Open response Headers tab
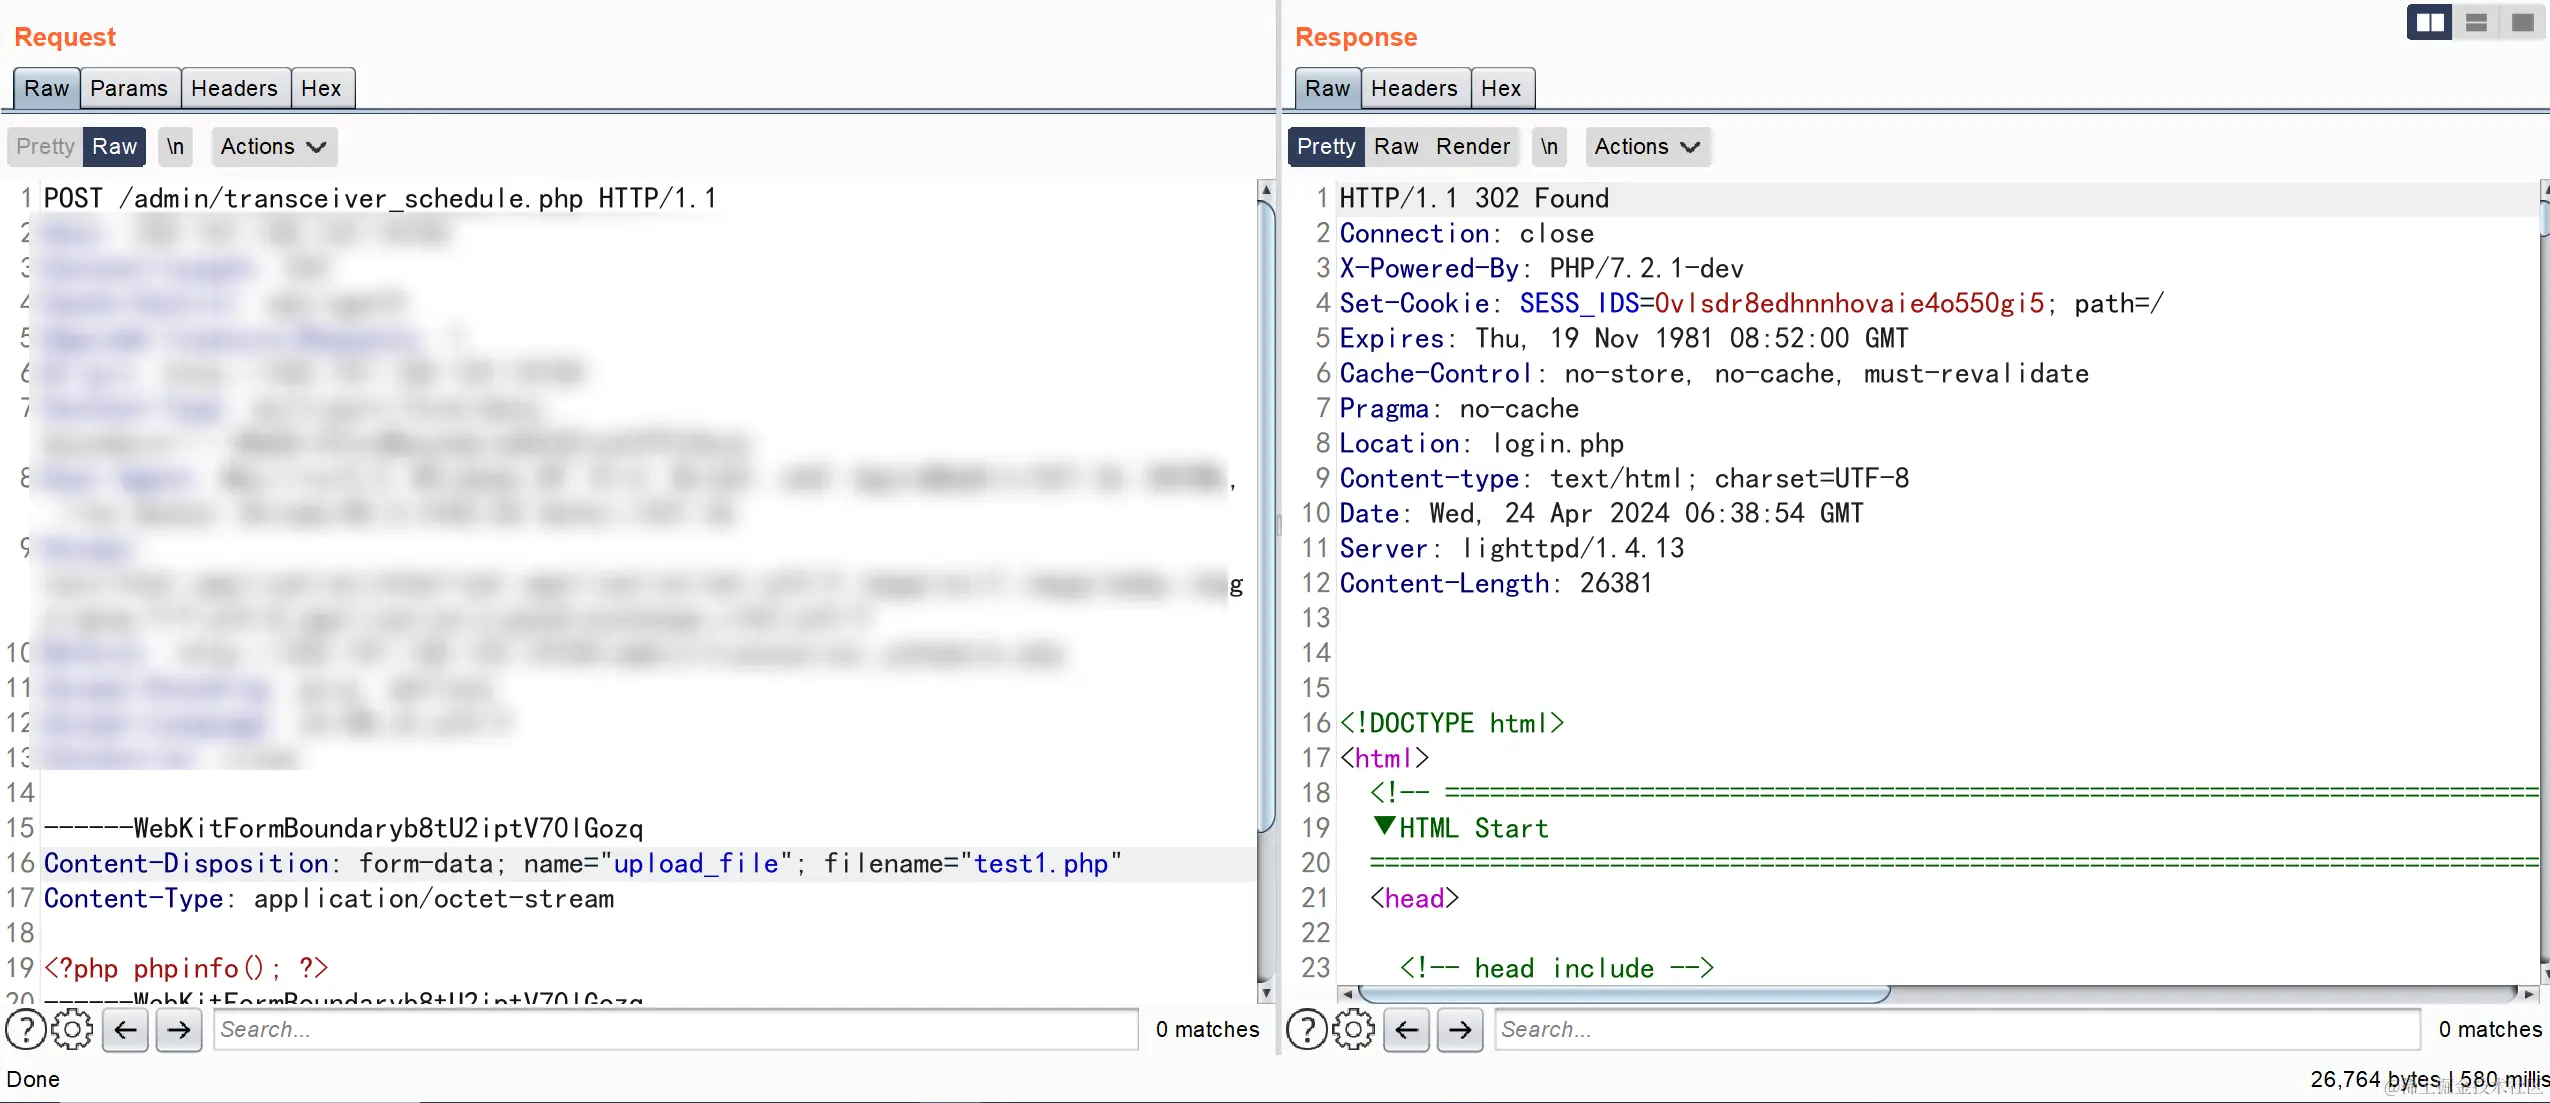This screenshot has width=2550, height=1103. [1414, 88]
